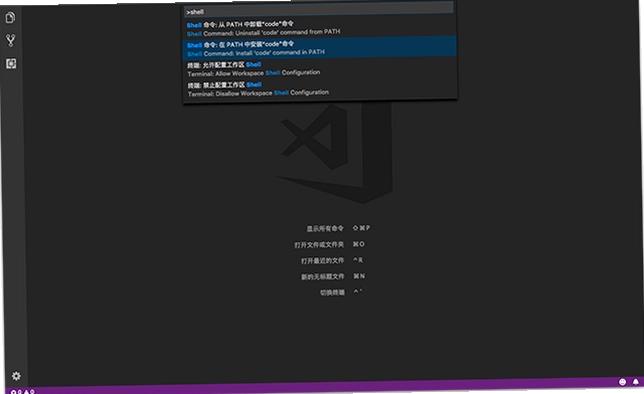Screen dimensions: 644x394
Task: Click the VS Code logo watermark
Action: click(335, 153)
